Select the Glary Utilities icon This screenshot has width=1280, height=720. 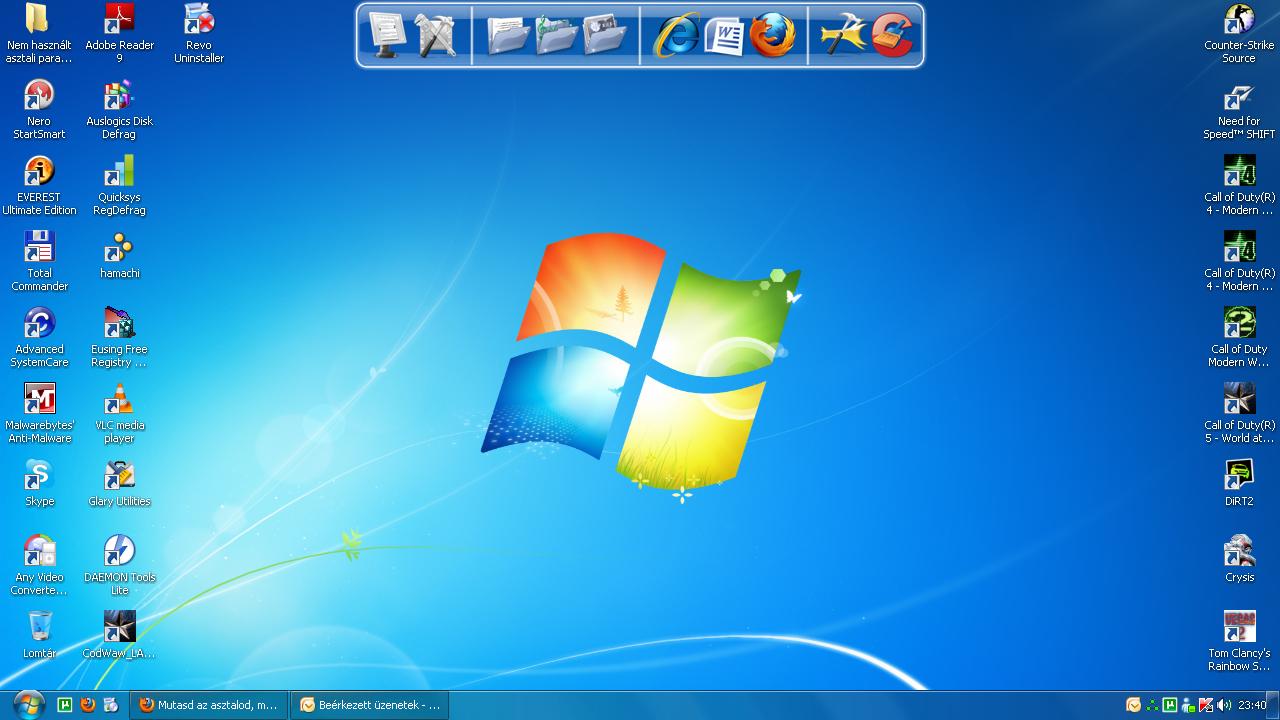tap(119, 483)
